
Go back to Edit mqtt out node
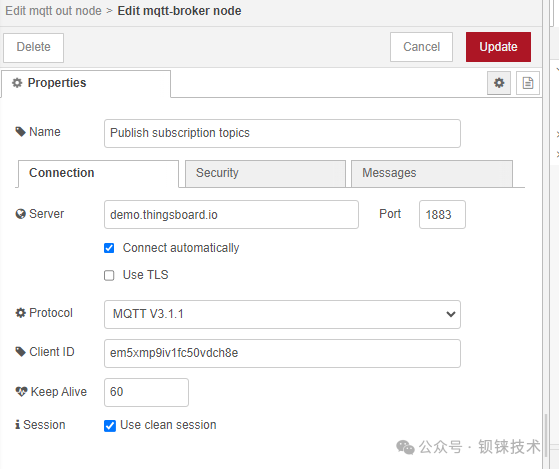click(53, 11)
